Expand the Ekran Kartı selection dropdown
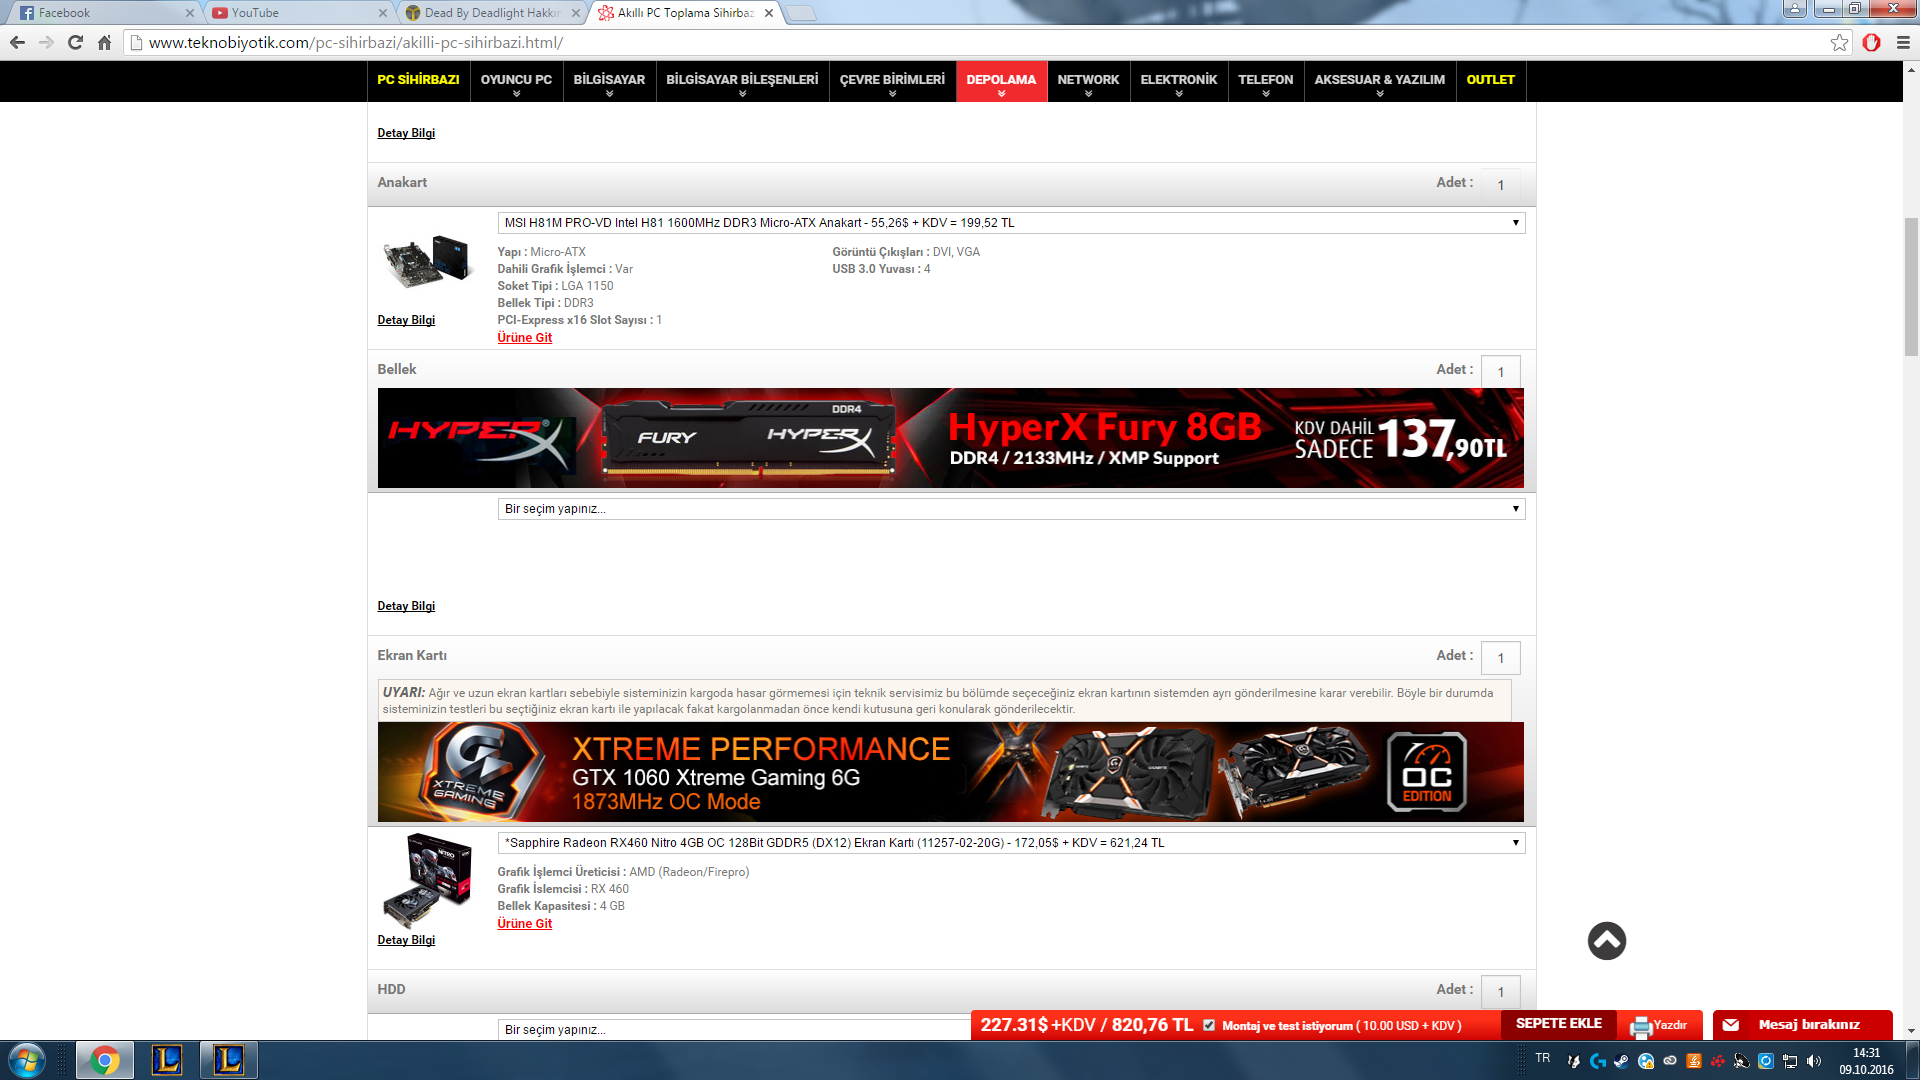1920x1080 pixels. [x=1011, y=843]
